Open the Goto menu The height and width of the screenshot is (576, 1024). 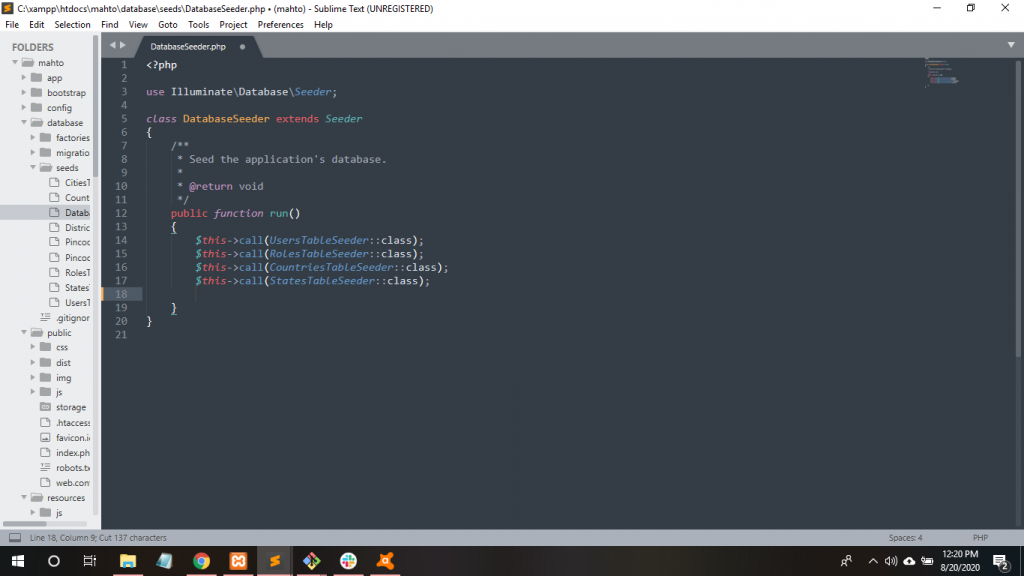pos(167,24)
